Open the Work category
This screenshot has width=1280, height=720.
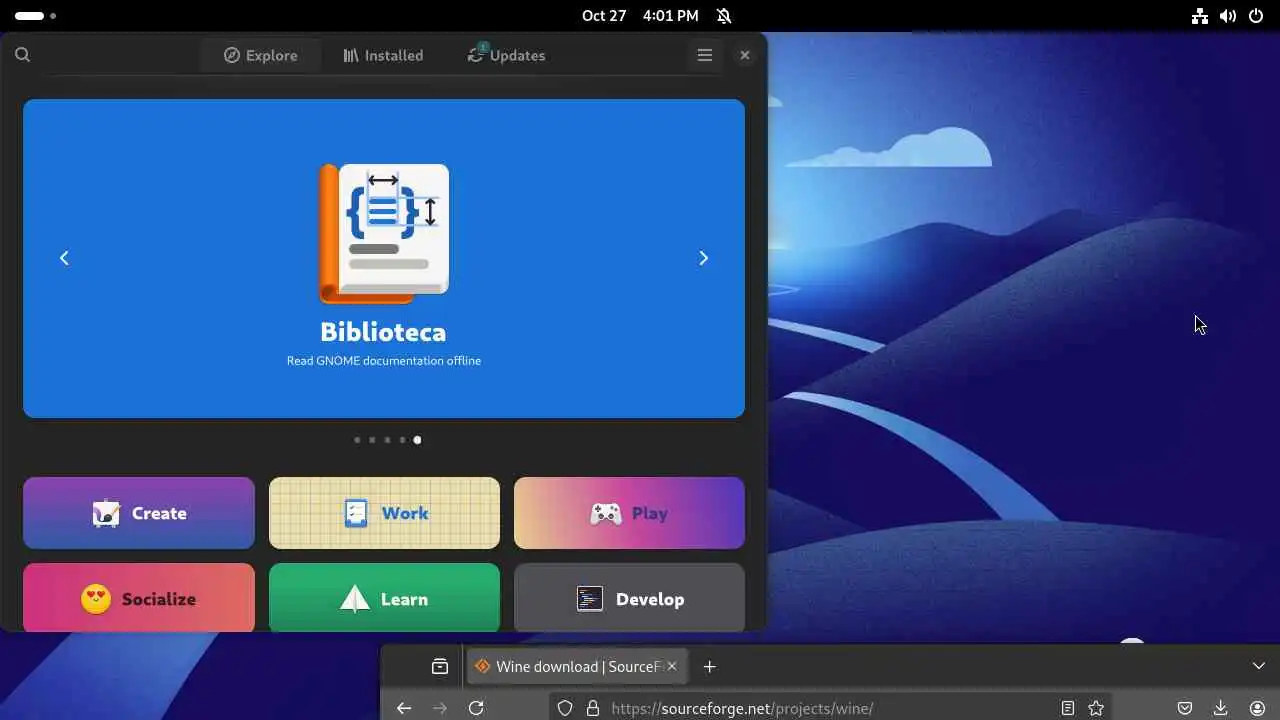(384, 513)
